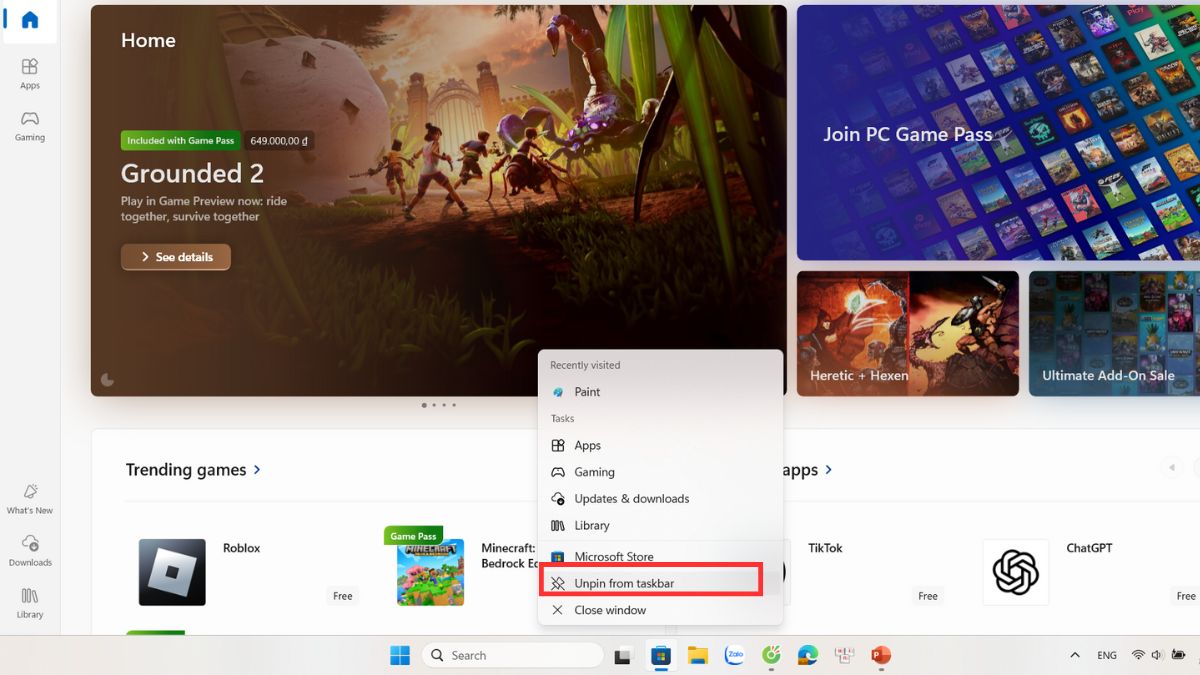Viewport: 1200px width, 675px height.
Task: Click the Roblox app icon
Action: (172, 572)
